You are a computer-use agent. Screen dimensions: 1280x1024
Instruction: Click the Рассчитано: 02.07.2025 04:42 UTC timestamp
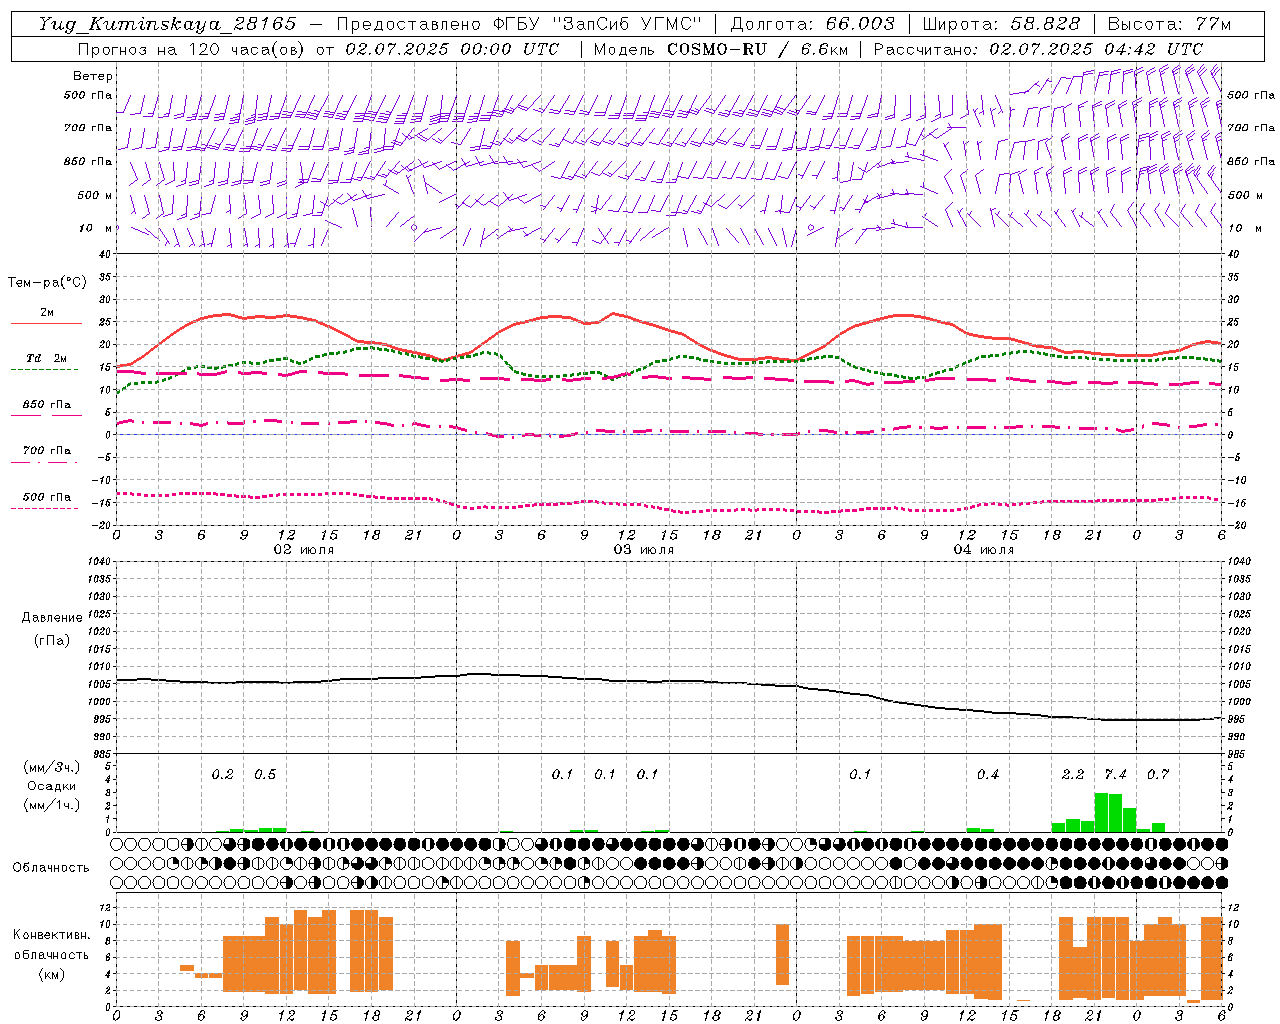coord(1038,49)
